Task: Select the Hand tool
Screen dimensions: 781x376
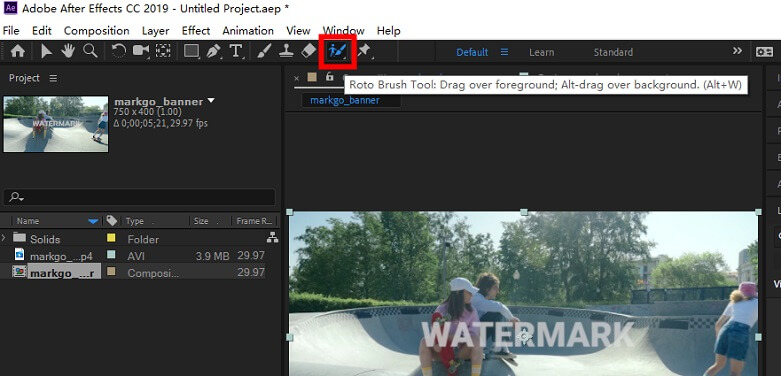Action: click(x=68, y=51)
